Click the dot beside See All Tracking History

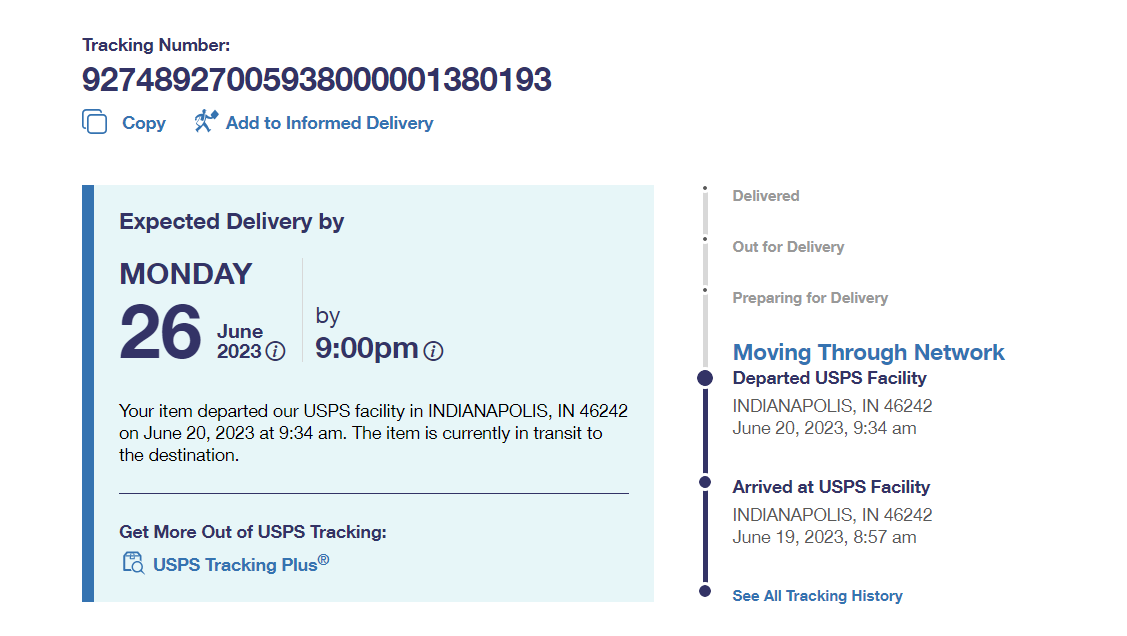point(705,592)
